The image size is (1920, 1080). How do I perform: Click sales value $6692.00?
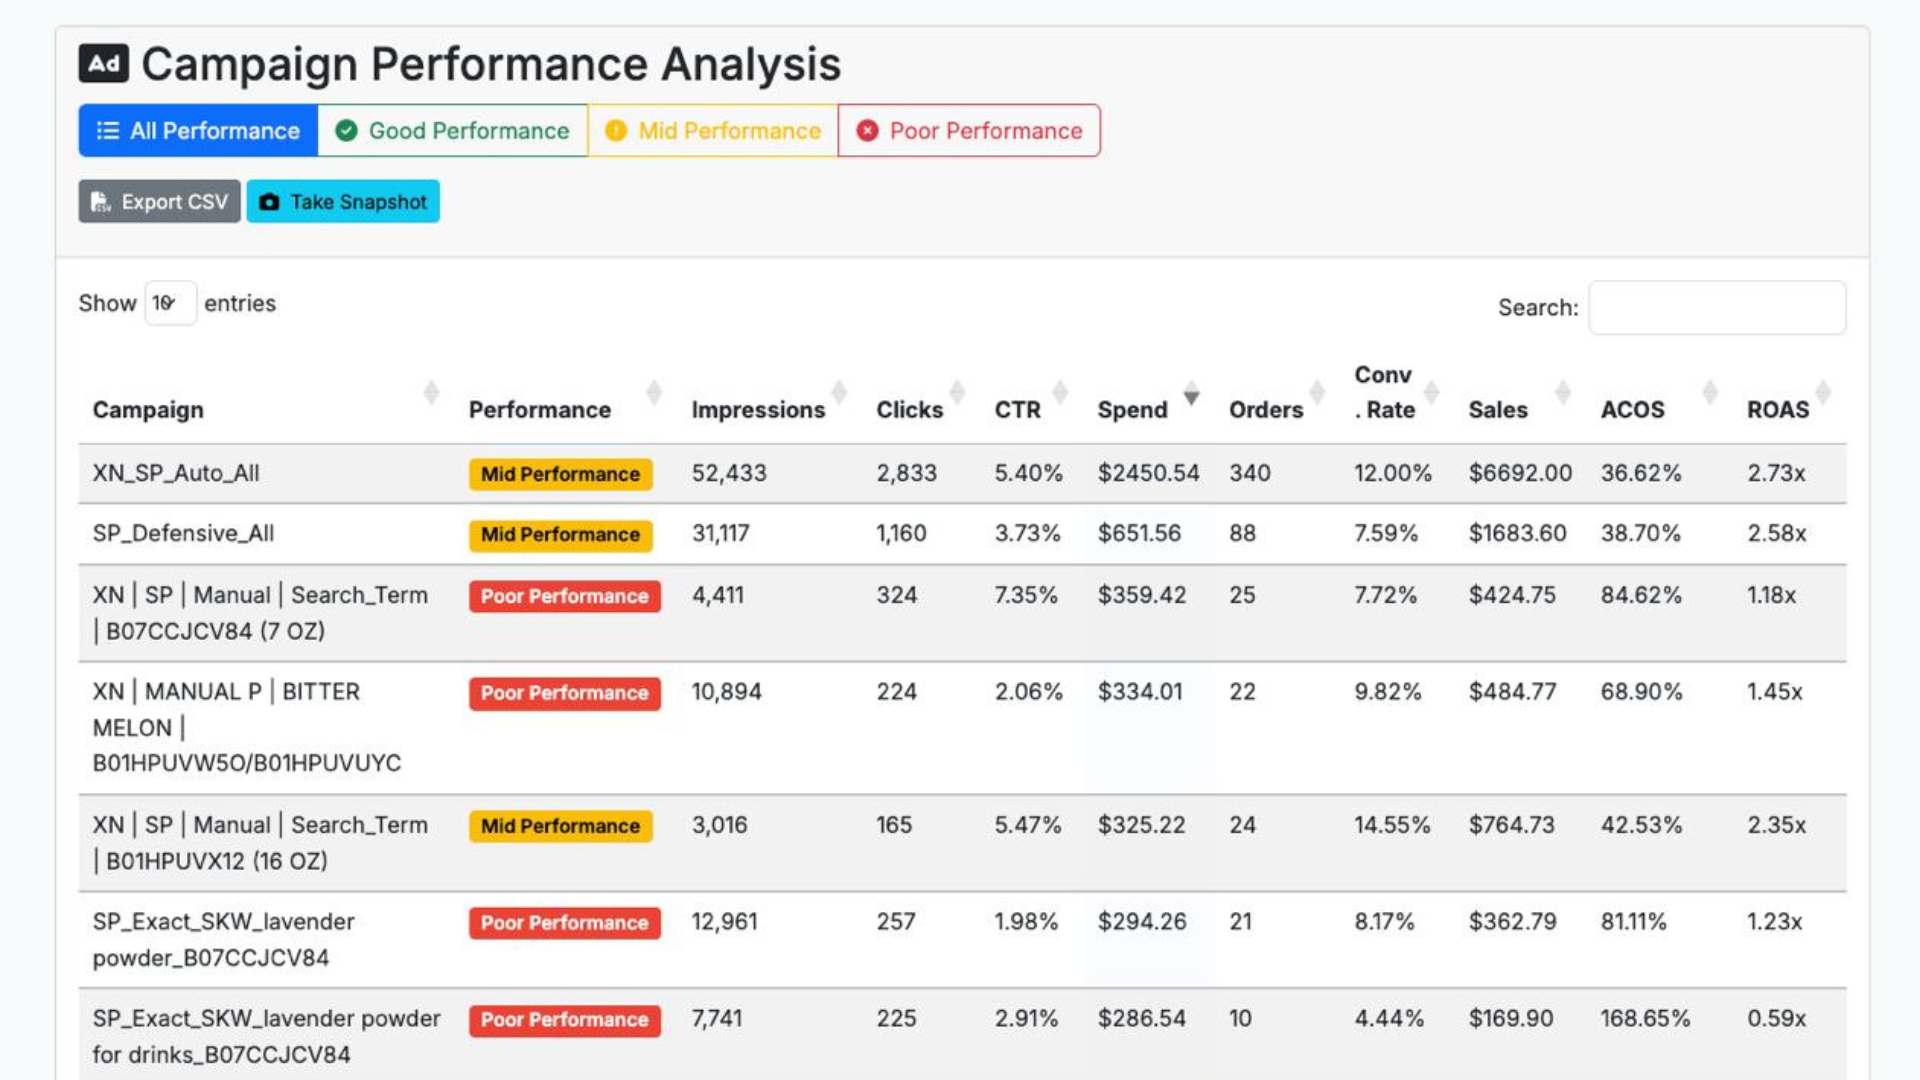[1520, 473]
